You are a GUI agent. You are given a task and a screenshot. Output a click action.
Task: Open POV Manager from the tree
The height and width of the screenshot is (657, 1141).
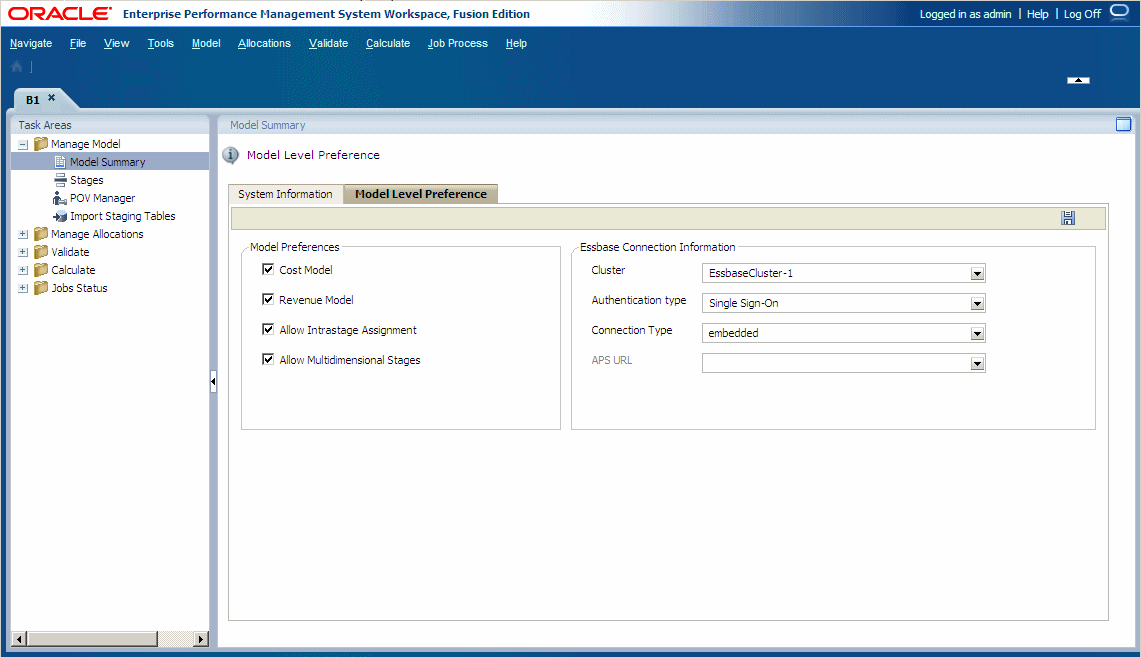coord(58,197)
